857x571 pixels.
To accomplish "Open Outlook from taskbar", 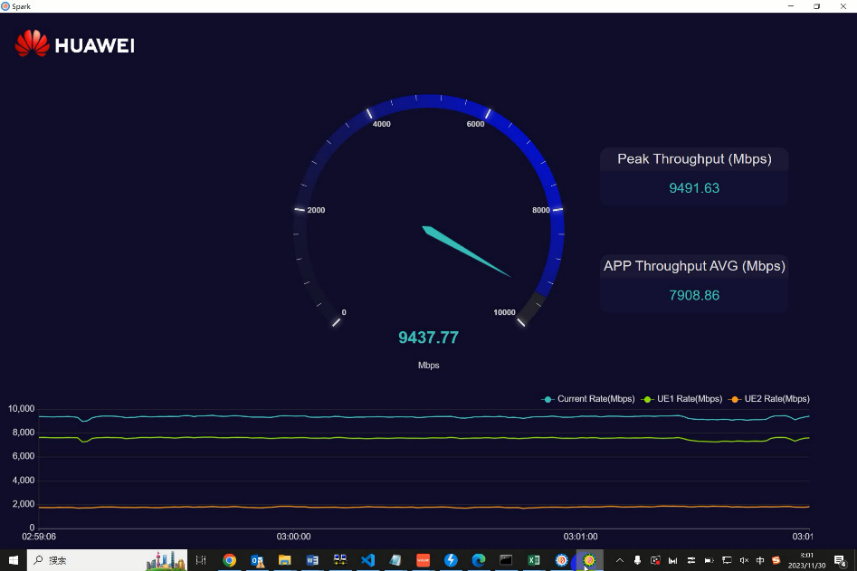I will [257, 560].
